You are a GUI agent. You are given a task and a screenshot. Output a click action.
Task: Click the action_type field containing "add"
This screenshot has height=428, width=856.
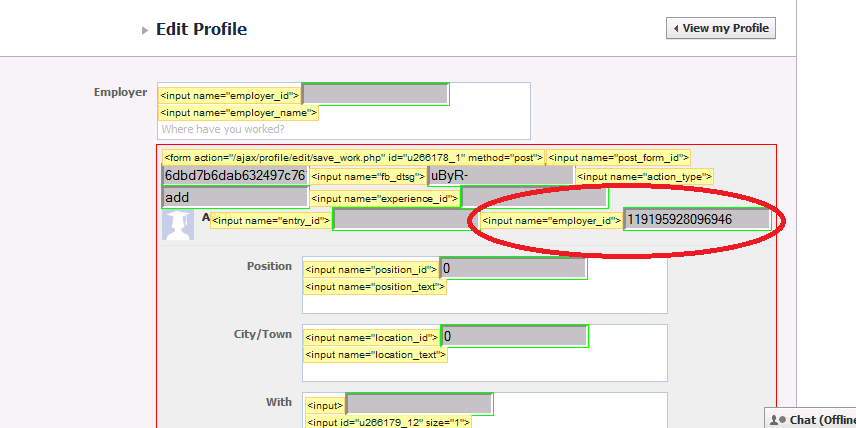point(234,197)
